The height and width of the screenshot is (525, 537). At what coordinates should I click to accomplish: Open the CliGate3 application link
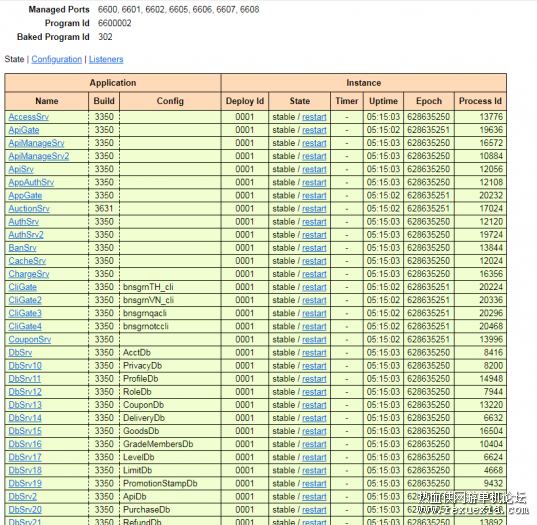(25, 313)
